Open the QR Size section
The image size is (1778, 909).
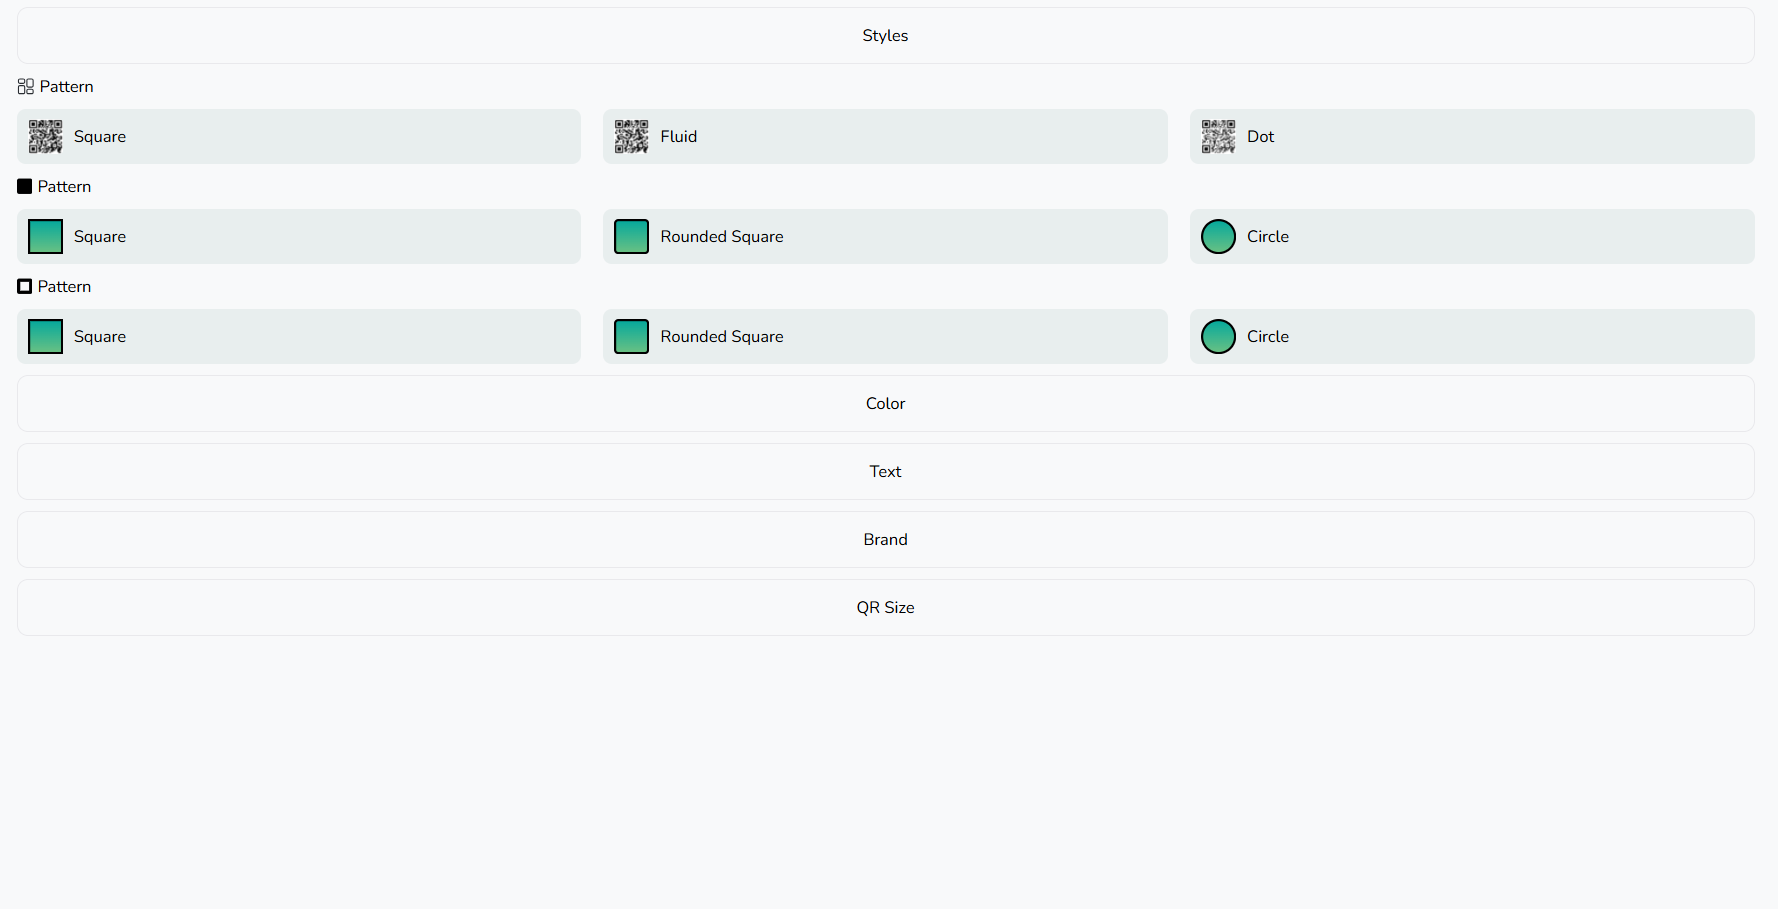(x=885, y=608)
